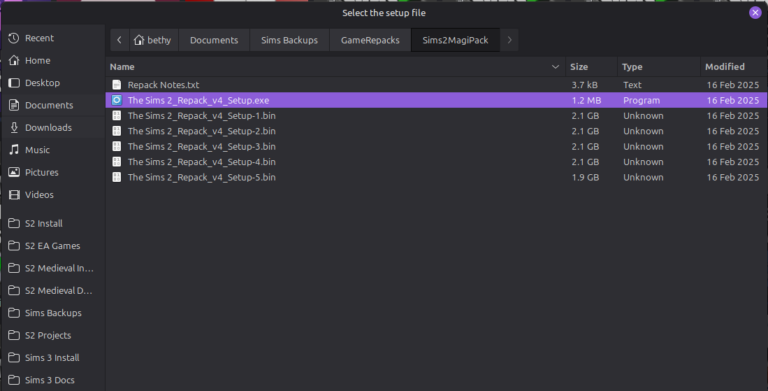Click the Text type cell
Screen dimensions: 768x391
[x=632, y=85]
